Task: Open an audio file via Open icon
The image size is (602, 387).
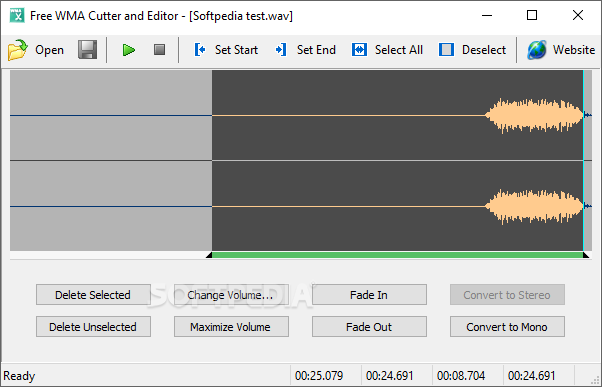Action: [18, 50]
